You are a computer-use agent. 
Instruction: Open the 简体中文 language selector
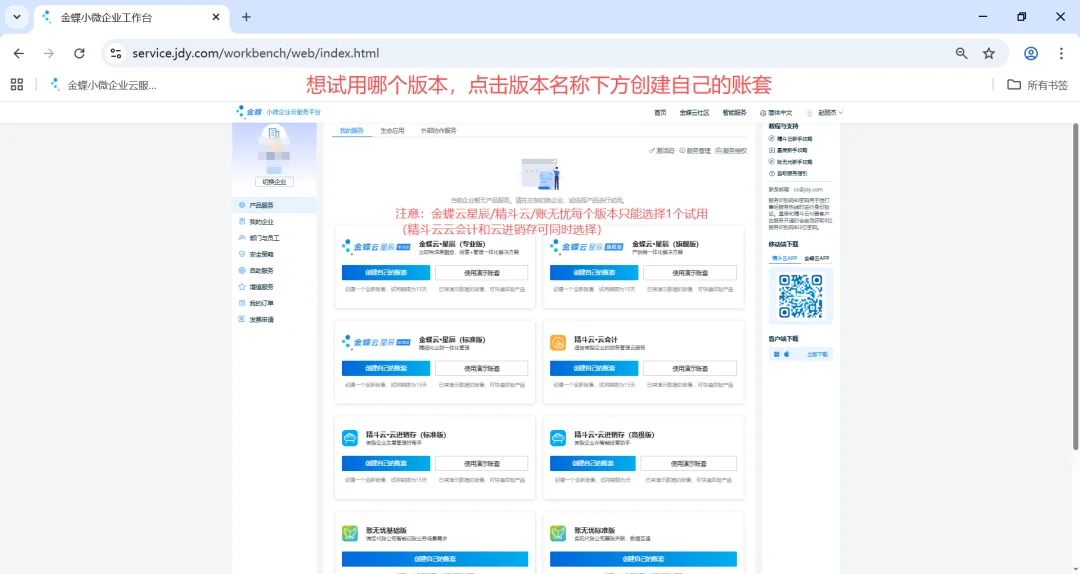(776, 112)
